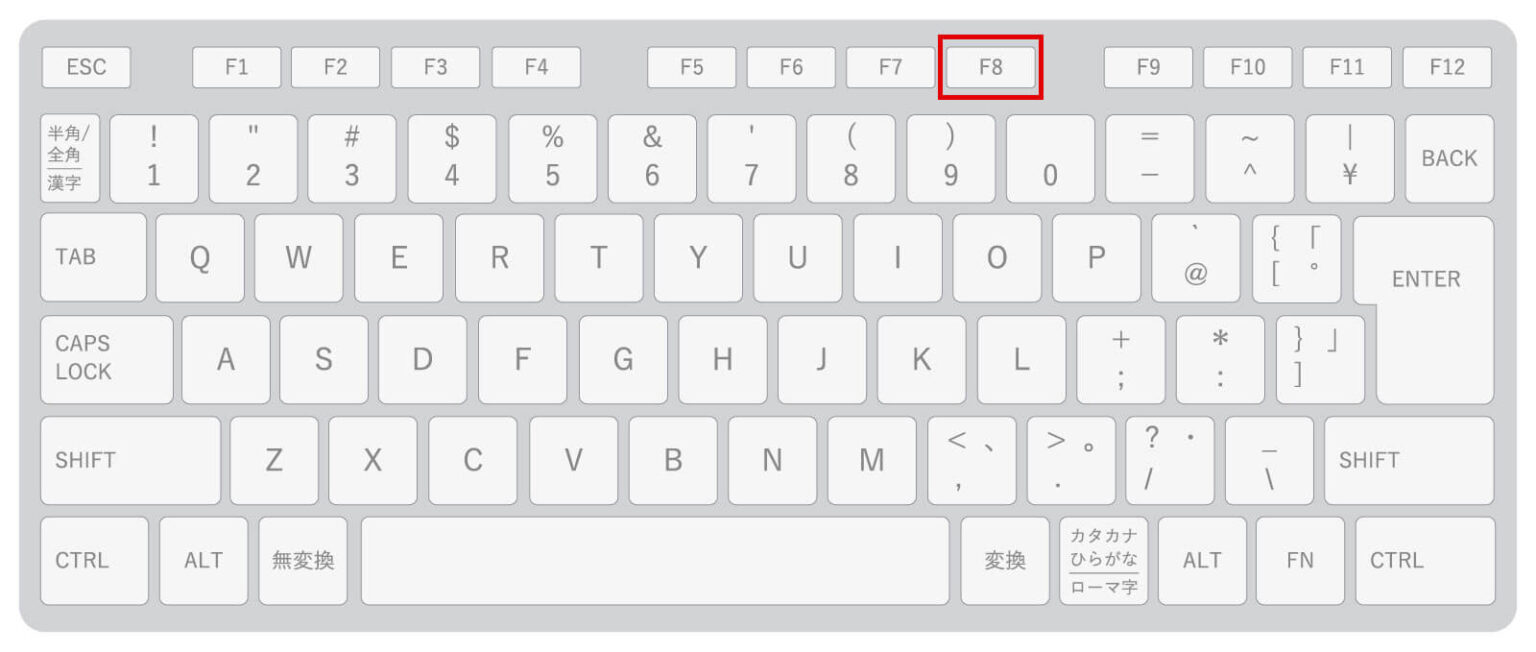Click the F1 key
This screenshot has height=652, width=1536.
pyautogui.click(x=236, y=68)
